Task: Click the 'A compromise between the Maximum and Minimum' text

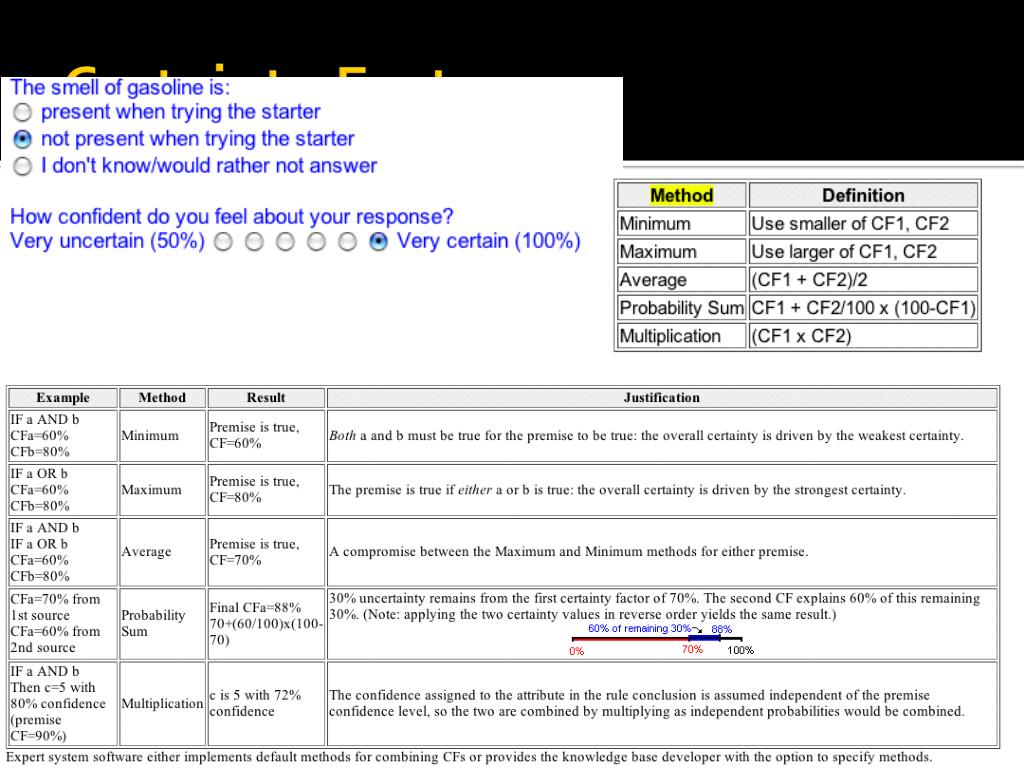Action: coord(569,552)
